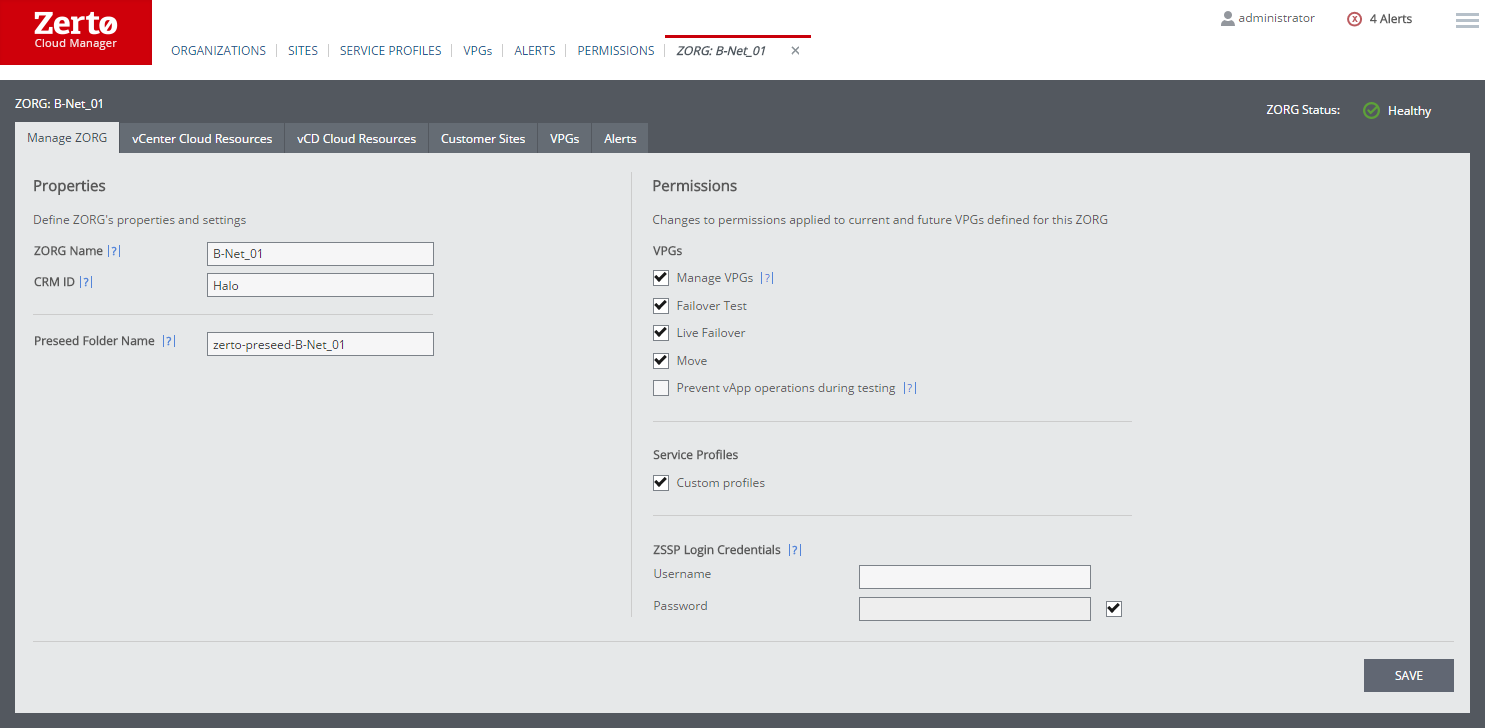Open help icon next to CRM ID
The height and width of the screenshot is (728, 1485).
point(86,283)
